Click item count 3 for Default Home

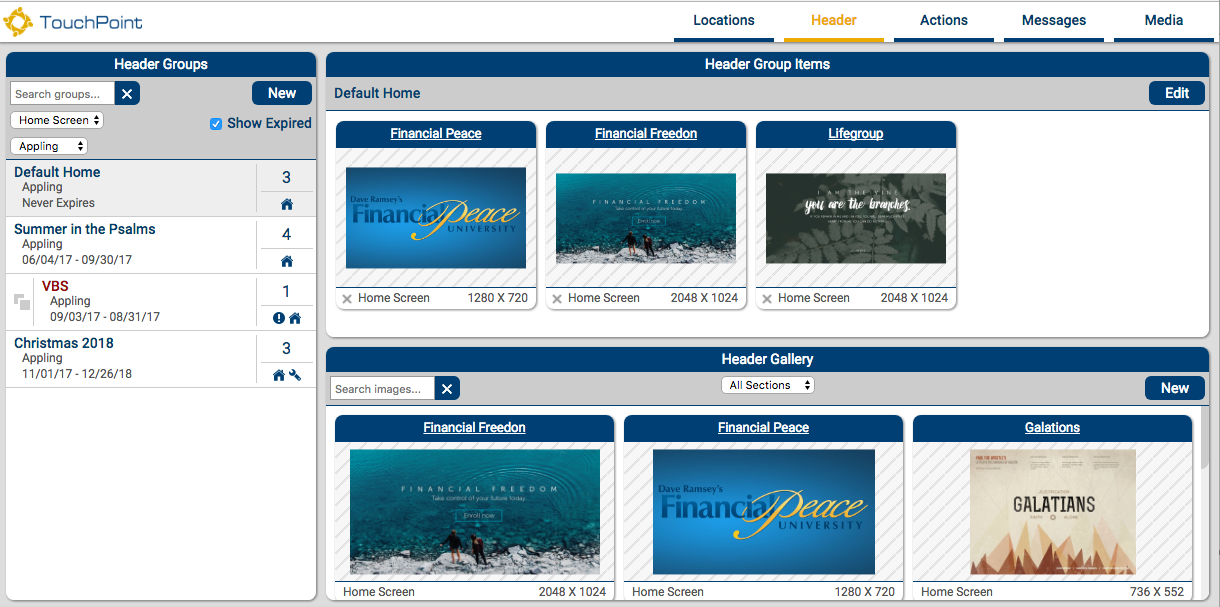286,177
